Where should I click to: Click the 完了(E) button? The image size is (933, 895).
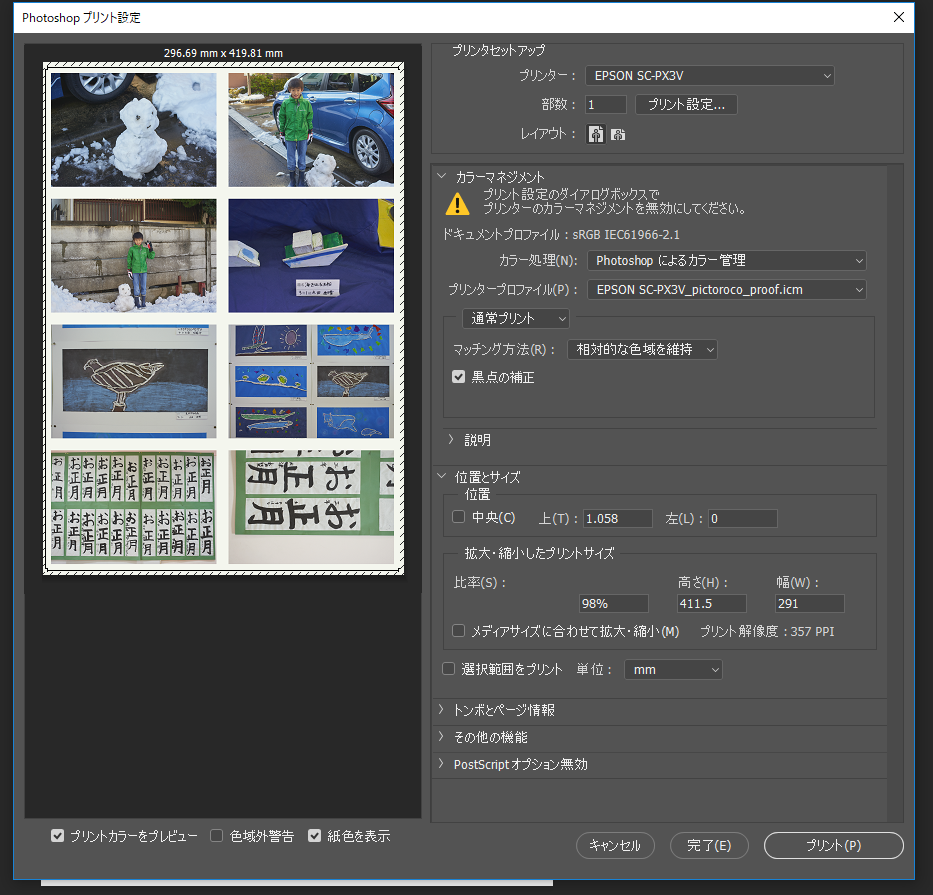click(x=709, y=845)
